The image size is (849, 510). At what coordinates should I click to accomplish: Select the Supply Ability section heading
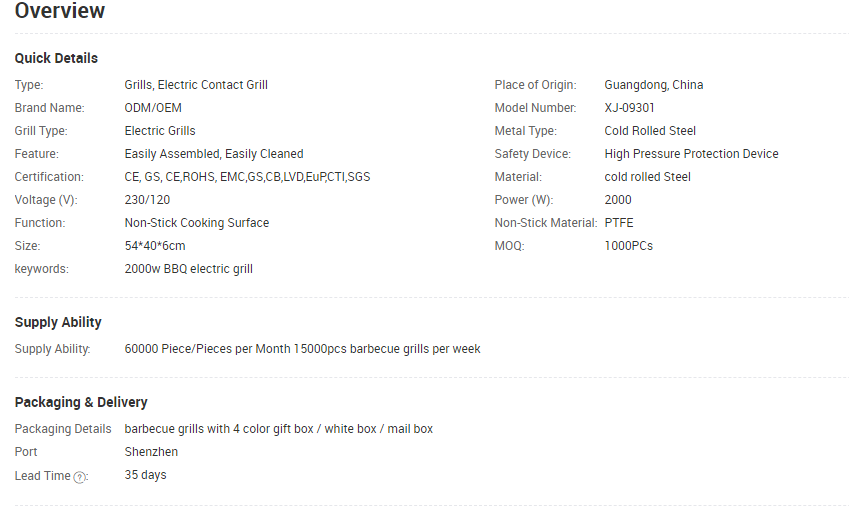click(x=58, y=322)
